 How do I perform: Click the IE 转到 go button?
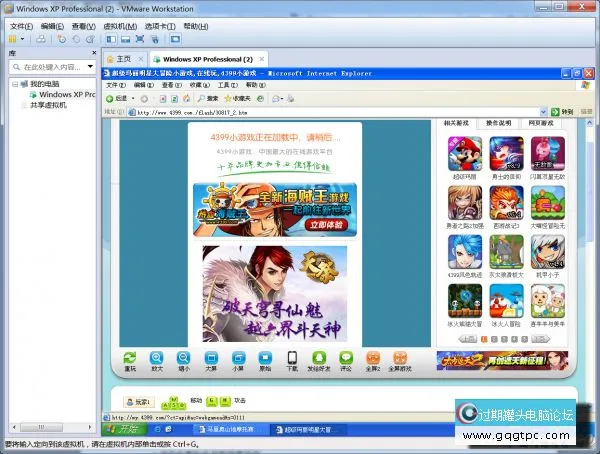(562, 112)
